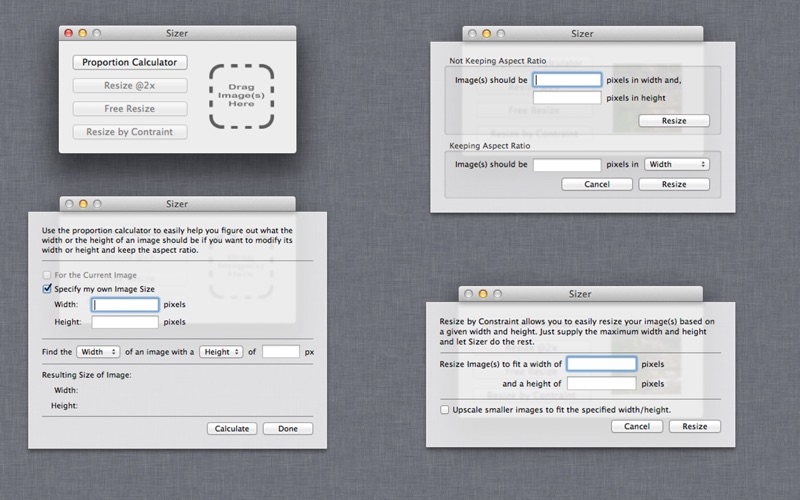Click Resize next to Cancel in Keeping Aspect Ratio
Viewport: 800px width, 500px height.
674,184
